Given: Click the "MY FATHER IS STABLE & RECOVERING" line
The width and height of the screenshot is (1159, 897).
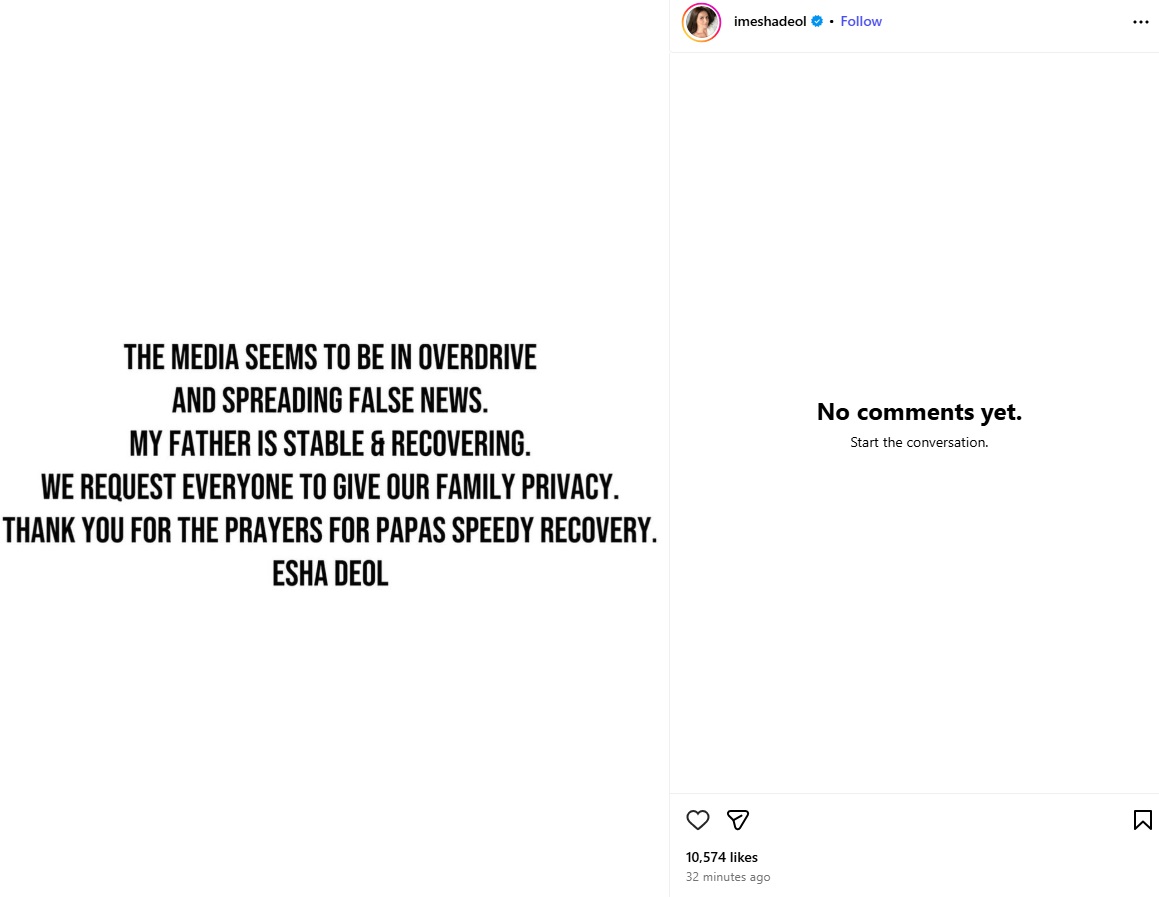Looking at the screenshot, I should click(x=330, y=443).
